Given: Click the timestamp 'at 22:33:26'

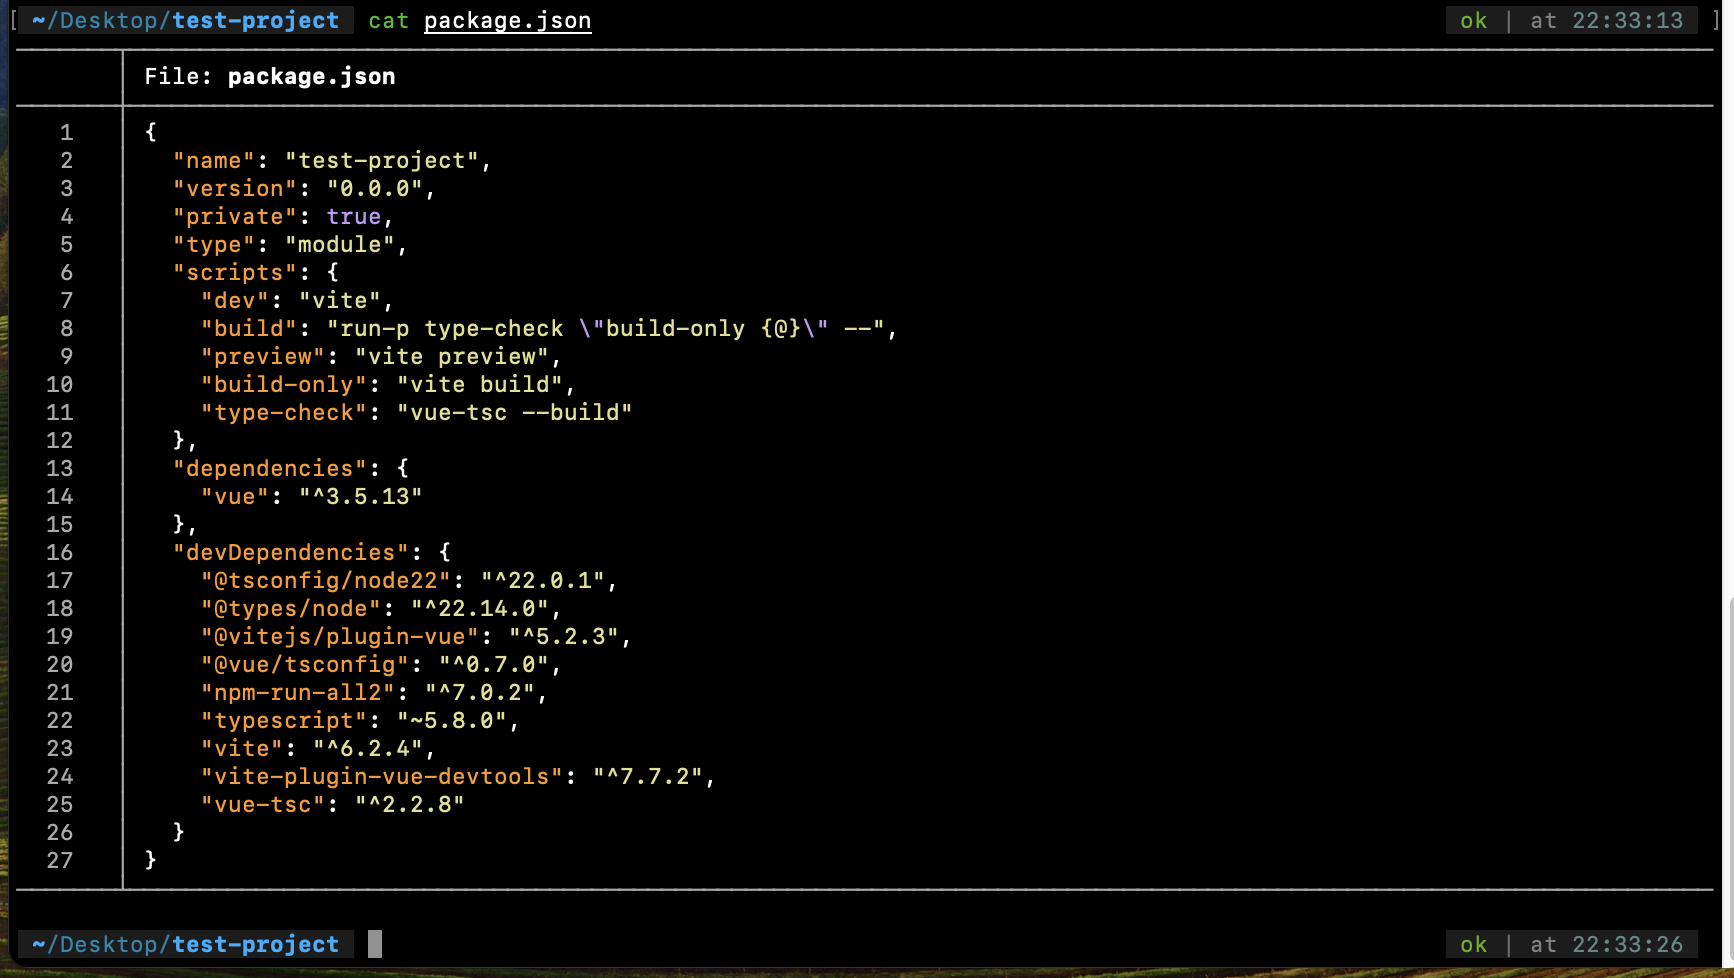Looking at the screenshot, I should pyautogui.click(x=1606, y=945).
